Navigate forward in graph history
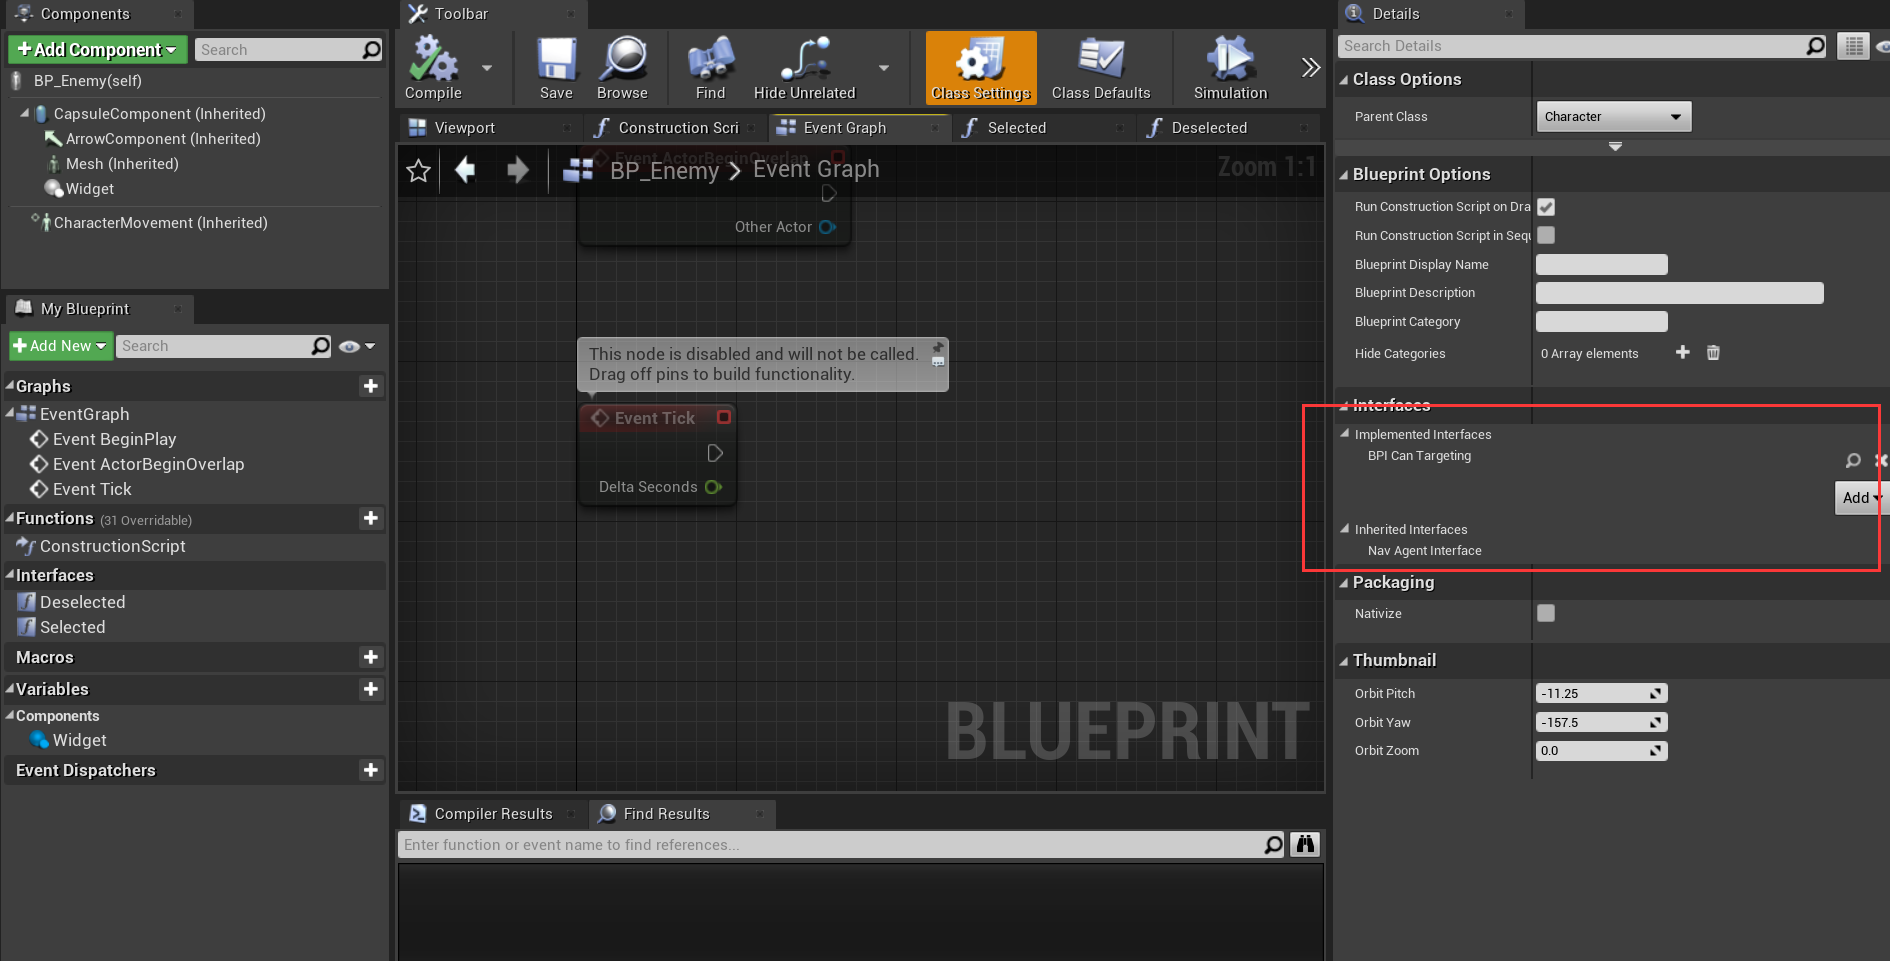 coord(517,170)
